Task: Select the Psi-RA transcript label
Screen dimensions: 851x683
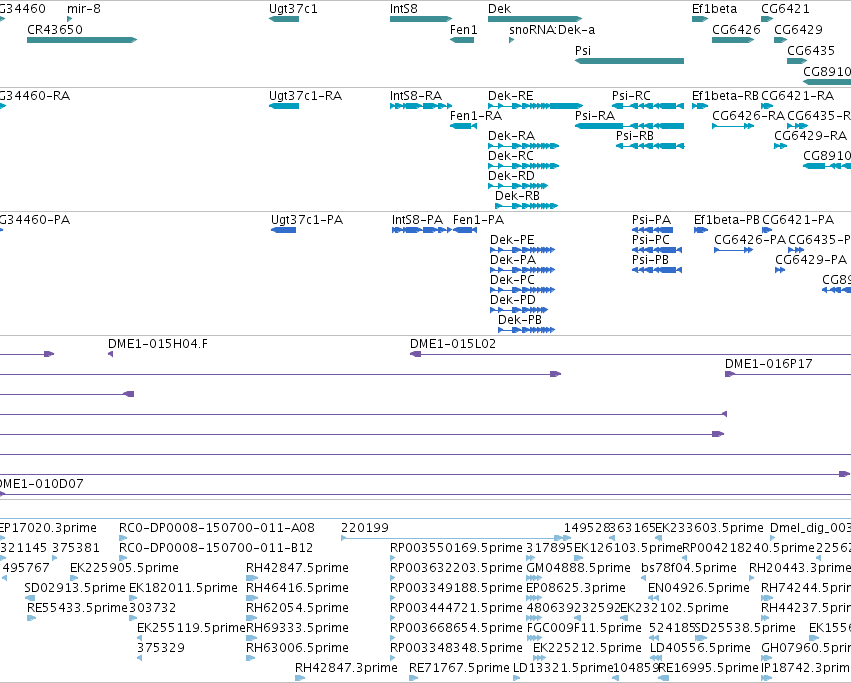Action: click(595, 116)
